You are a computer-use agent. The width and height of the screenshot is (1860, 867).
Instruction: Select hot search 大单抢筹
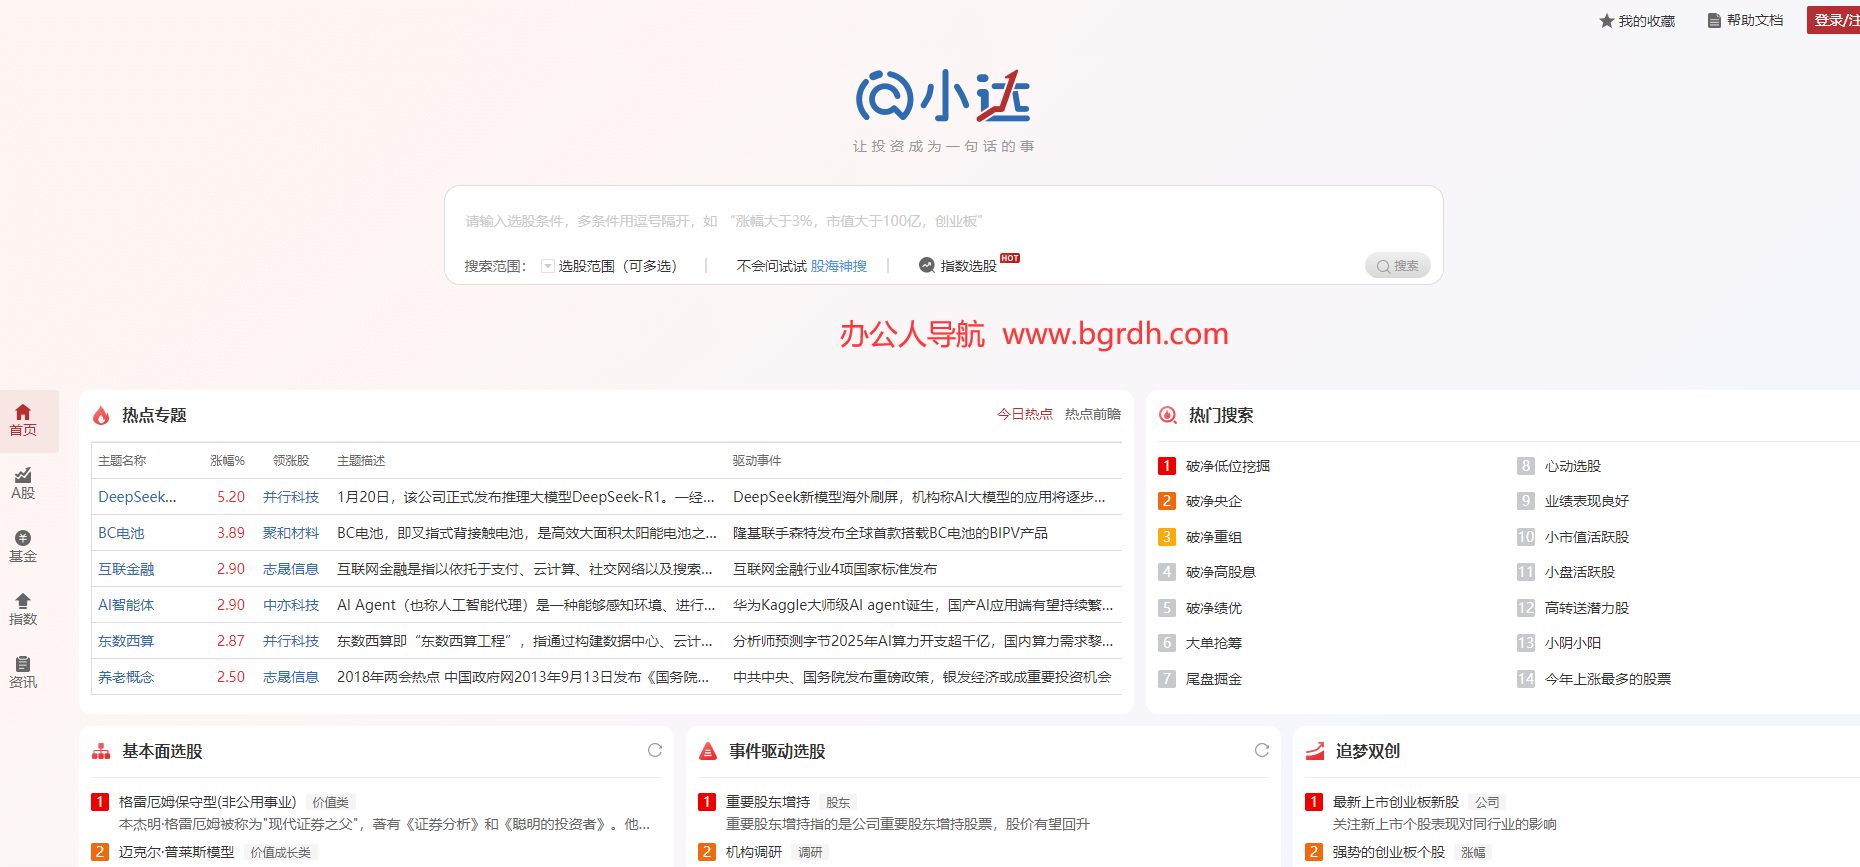pos(1214,643)
